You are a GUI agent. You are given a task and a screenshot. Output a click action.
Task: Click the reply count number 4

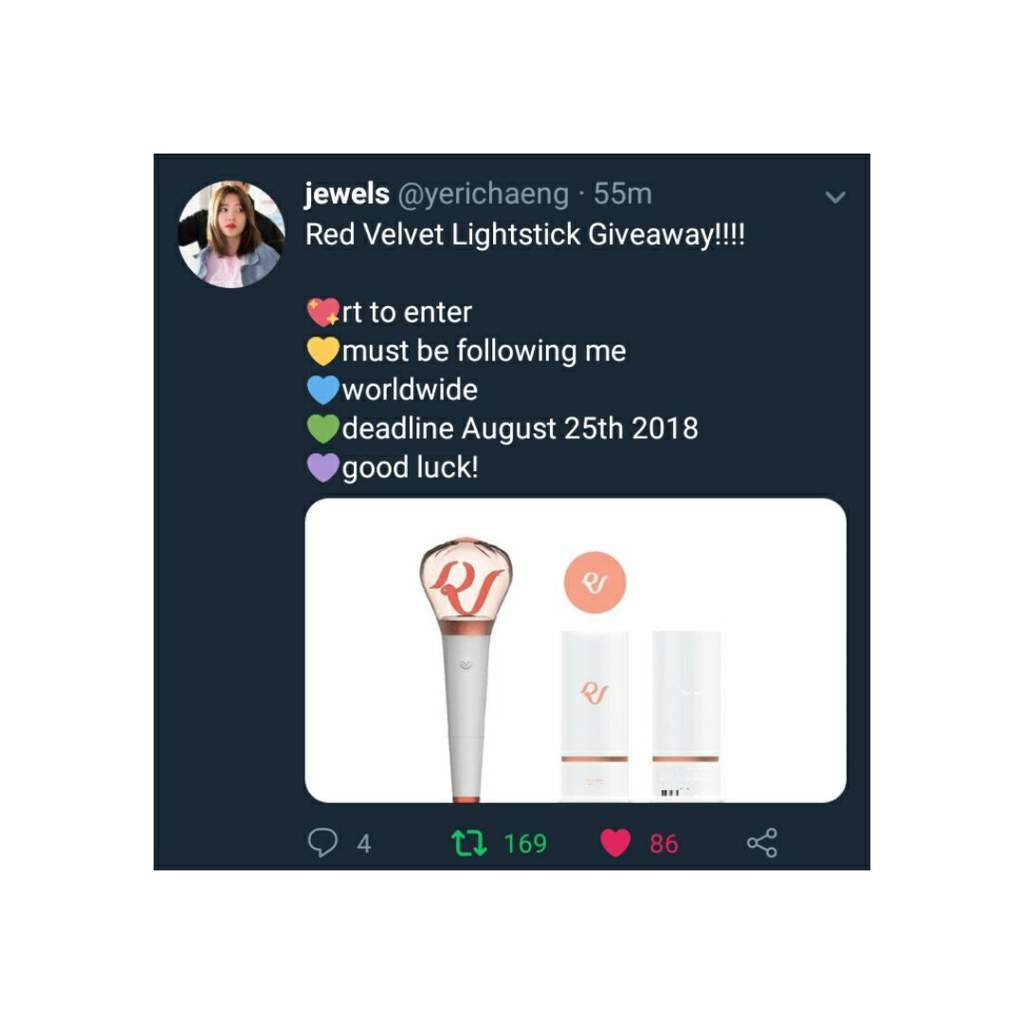coord(364,844)
